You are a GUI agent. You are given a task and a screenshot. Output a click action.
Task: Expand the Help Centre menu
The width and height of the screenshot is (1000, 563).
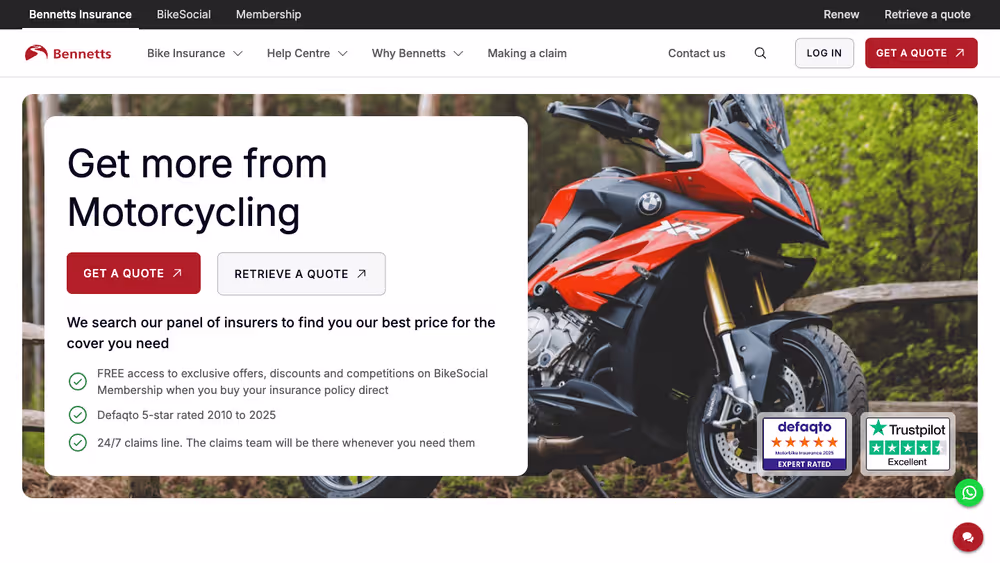(x=307, y=53)
